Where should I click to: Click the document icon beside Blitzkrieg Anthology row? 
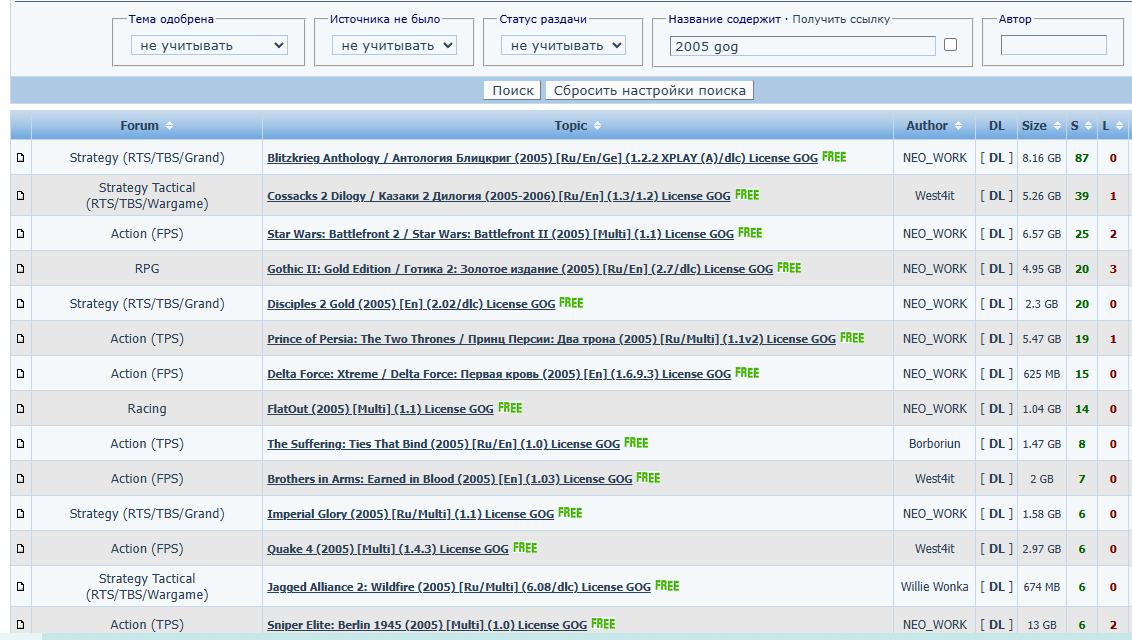[x=20, y=158]
